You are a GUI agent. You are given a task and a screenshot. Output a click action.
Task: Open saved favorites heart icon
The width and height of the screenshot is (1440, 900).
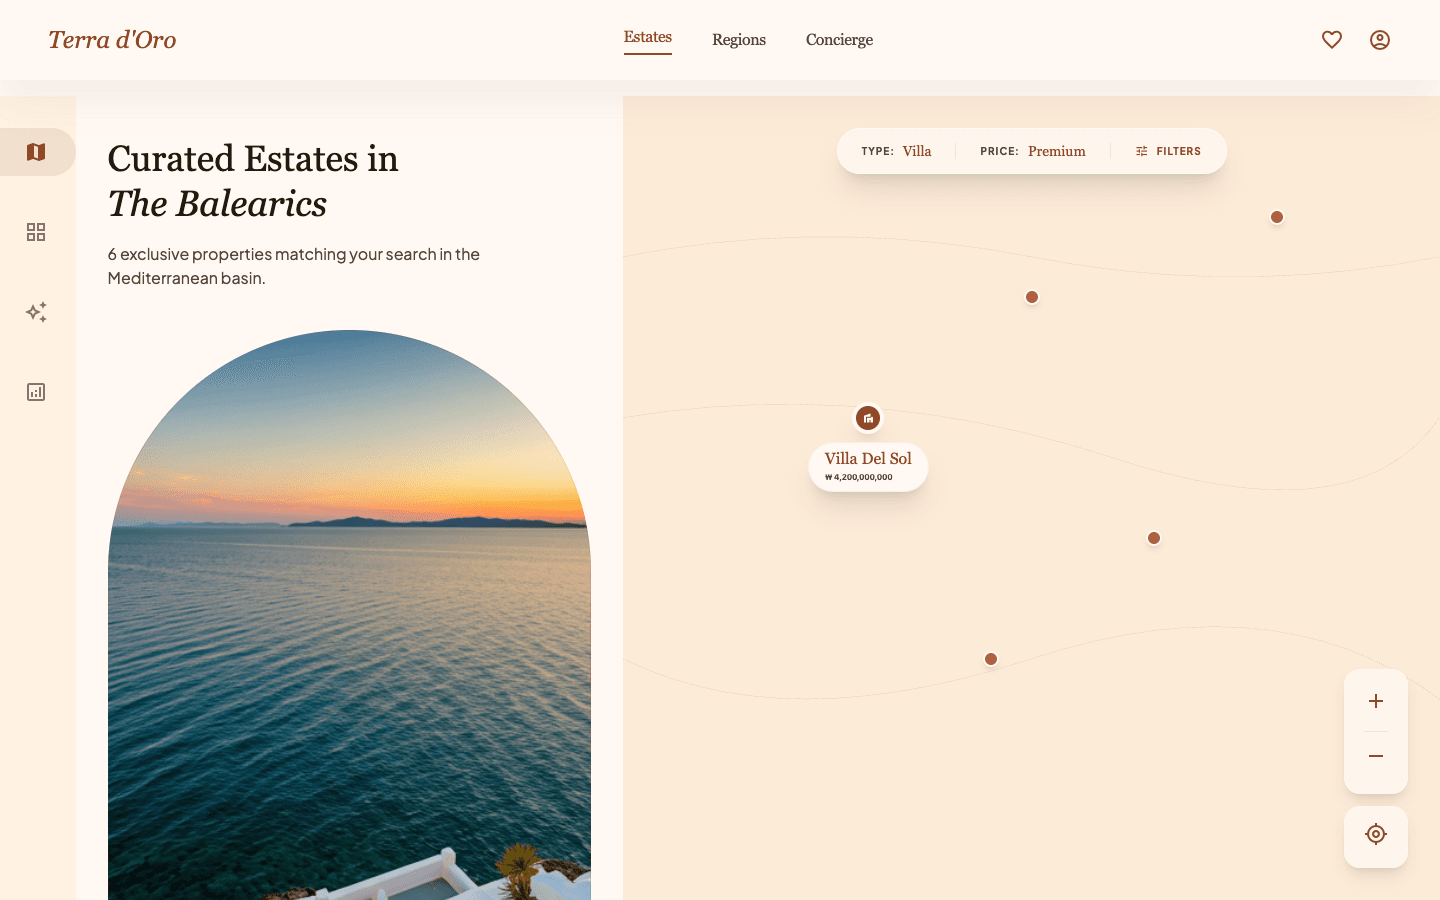(x=1331, y=40)
